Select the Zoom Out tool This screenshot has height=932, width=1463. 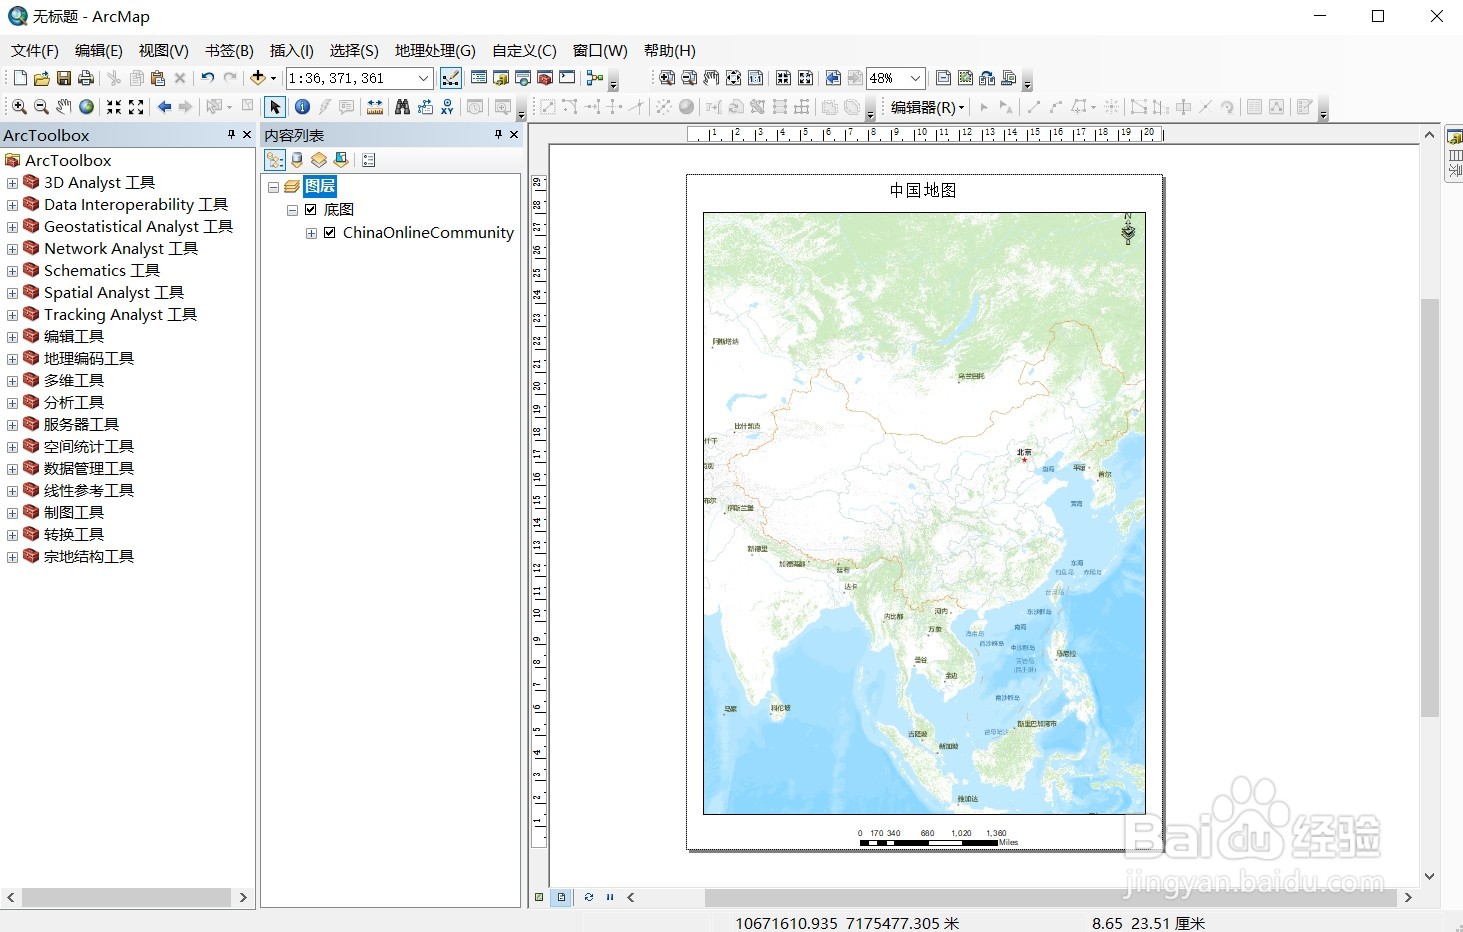41,107
